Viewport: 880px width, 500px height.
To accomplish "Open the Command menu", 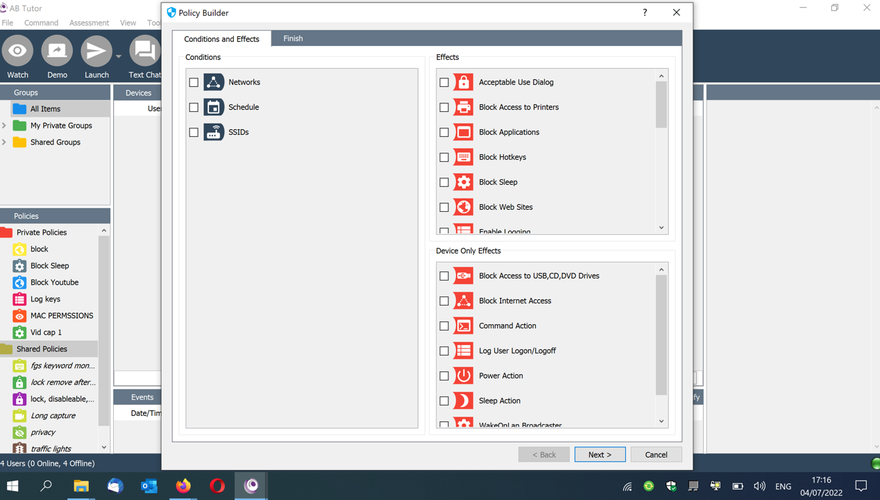I will pyautogui.click(x=41, y=23).
